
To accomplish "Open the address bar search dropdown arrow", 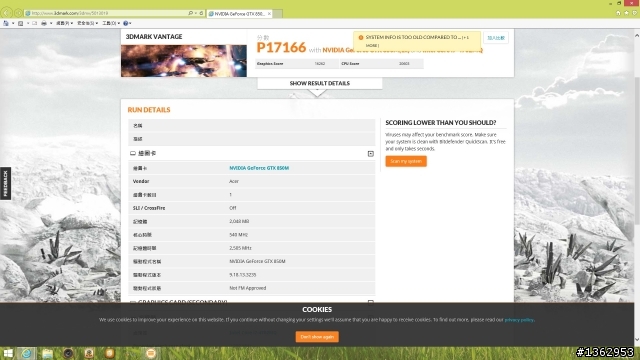I will point(196,13).
